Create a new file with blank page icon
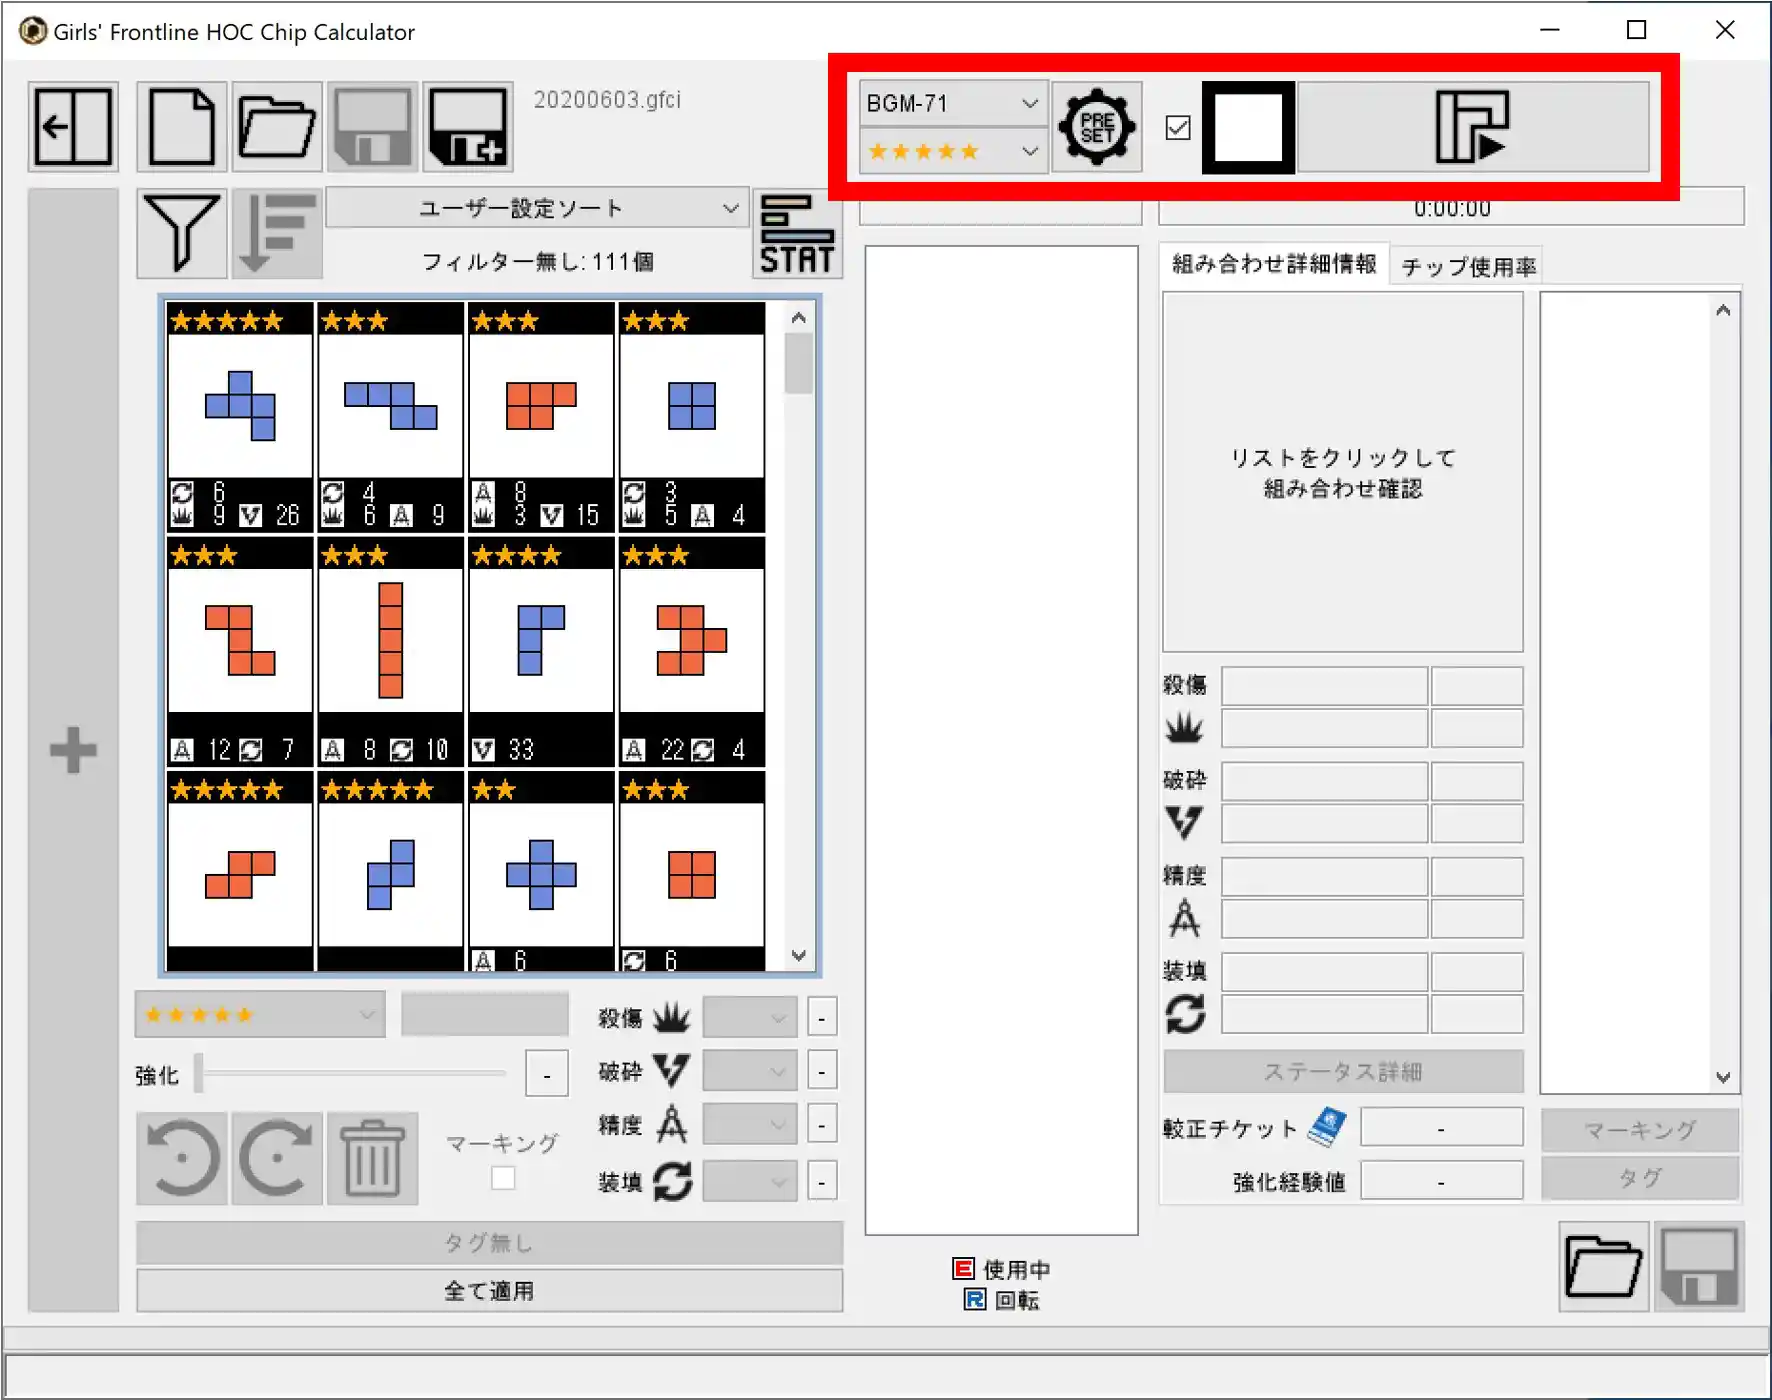 (181, 127)
